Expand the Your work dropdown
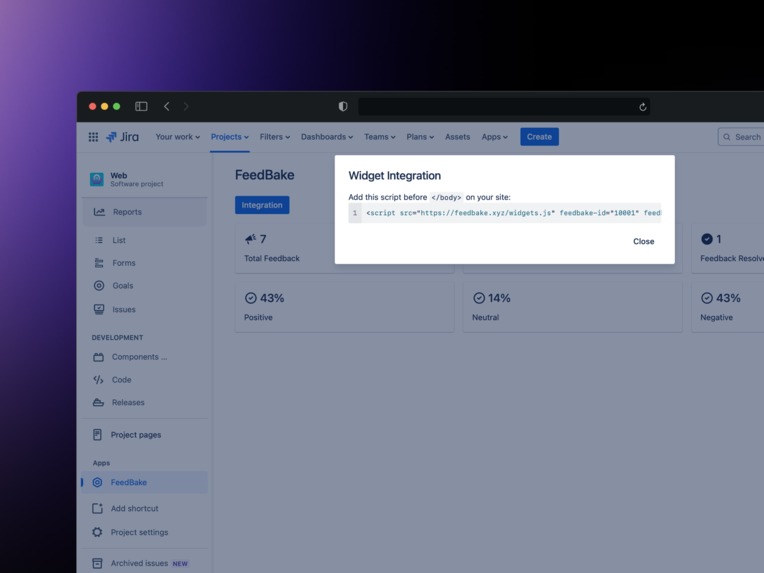This screenshot has width=764, height=573. tap(178, 137)
